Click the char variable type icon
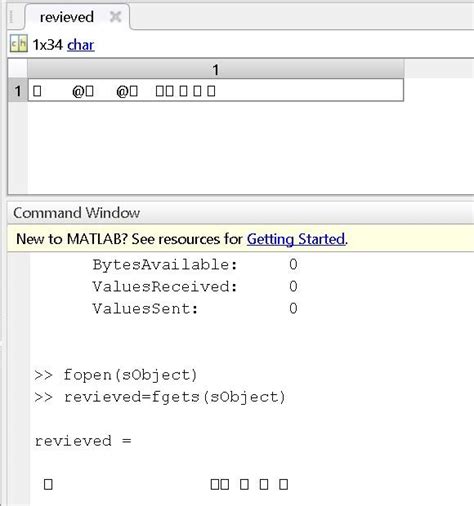474x506 pixels. 19,44
